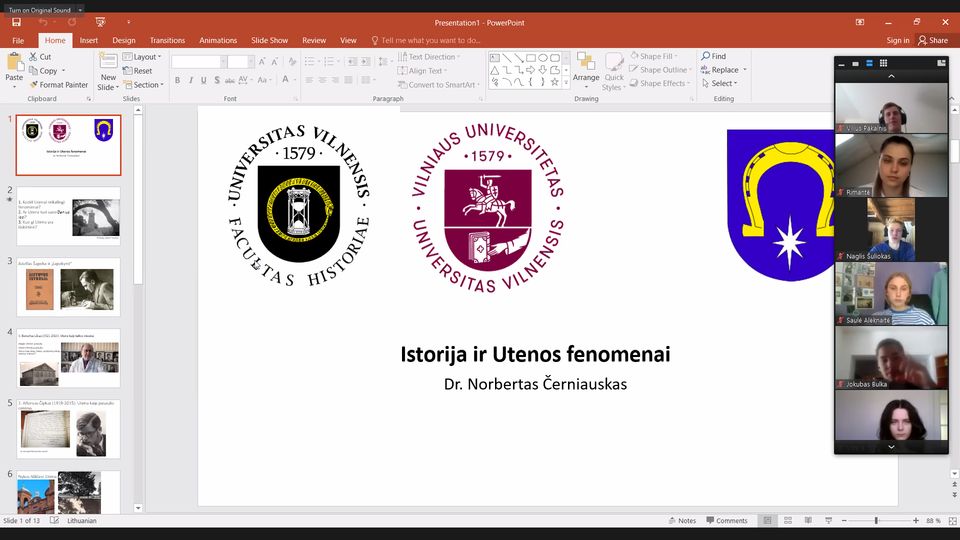Open the Quick Access Toolbar customization arrow
This screenshot has height=540, width=960.
click(x=129, y=22)
